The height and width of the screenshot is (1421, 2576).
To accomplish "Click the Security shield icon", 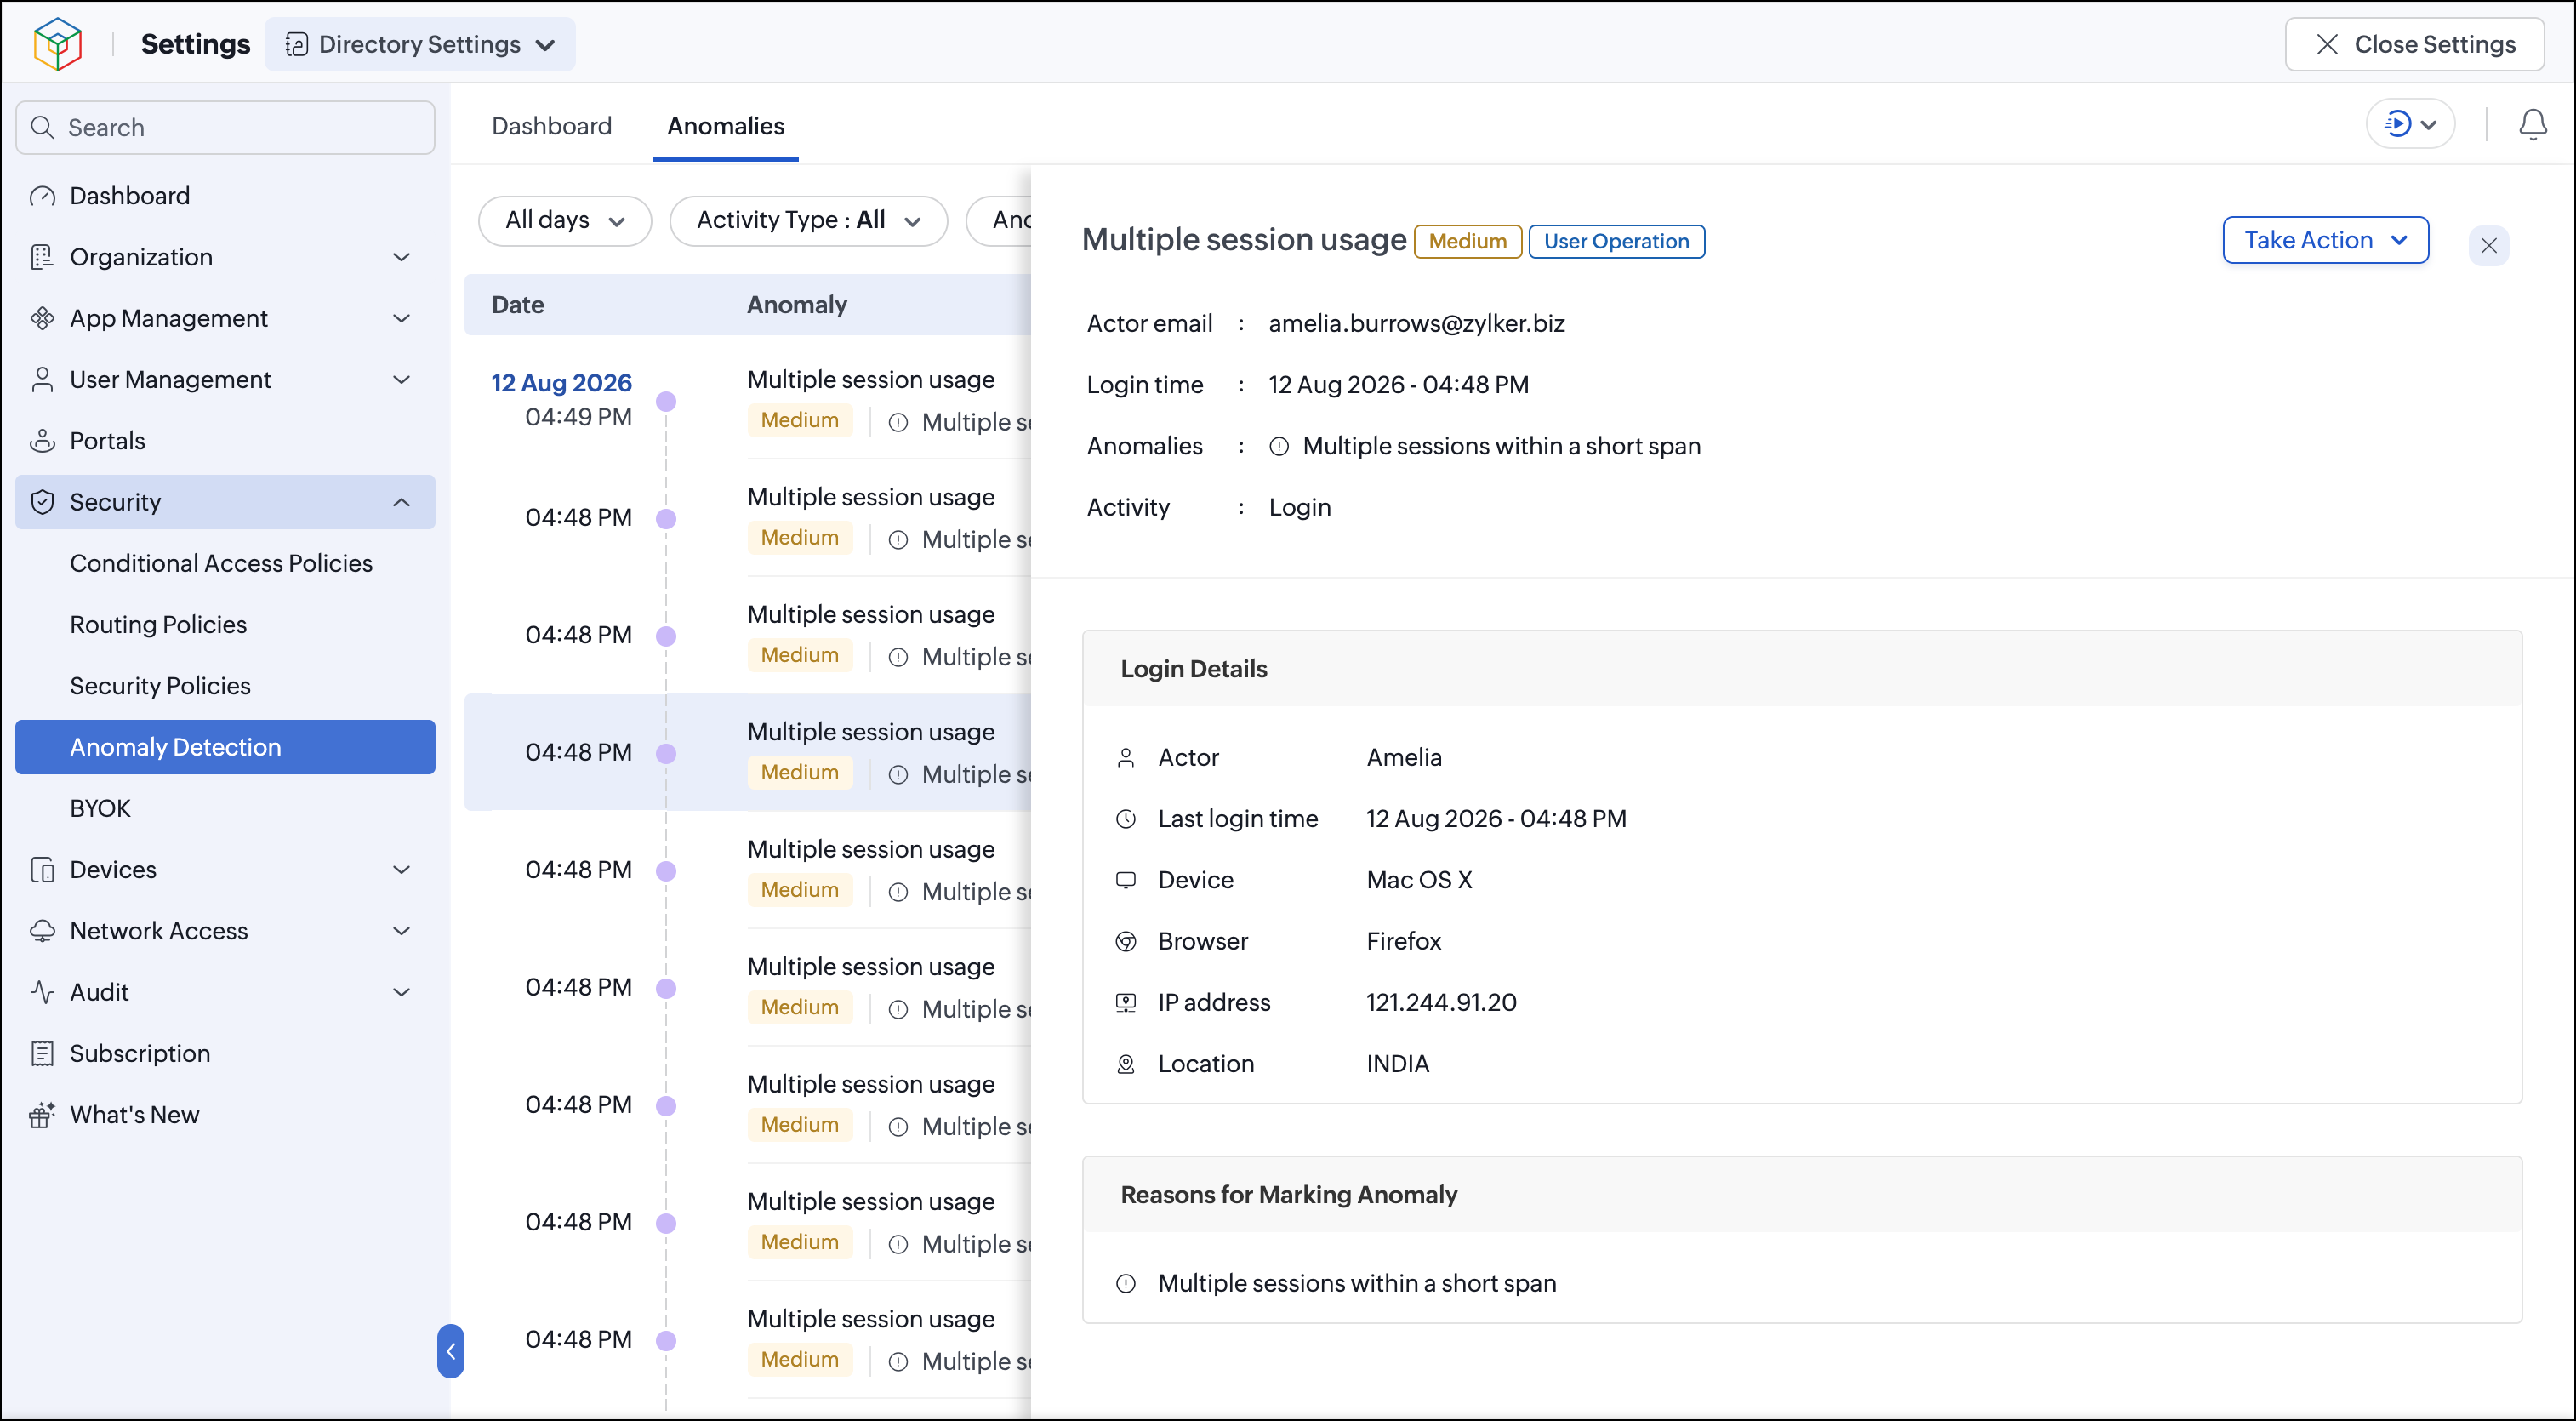I will (x=42, y=502).
